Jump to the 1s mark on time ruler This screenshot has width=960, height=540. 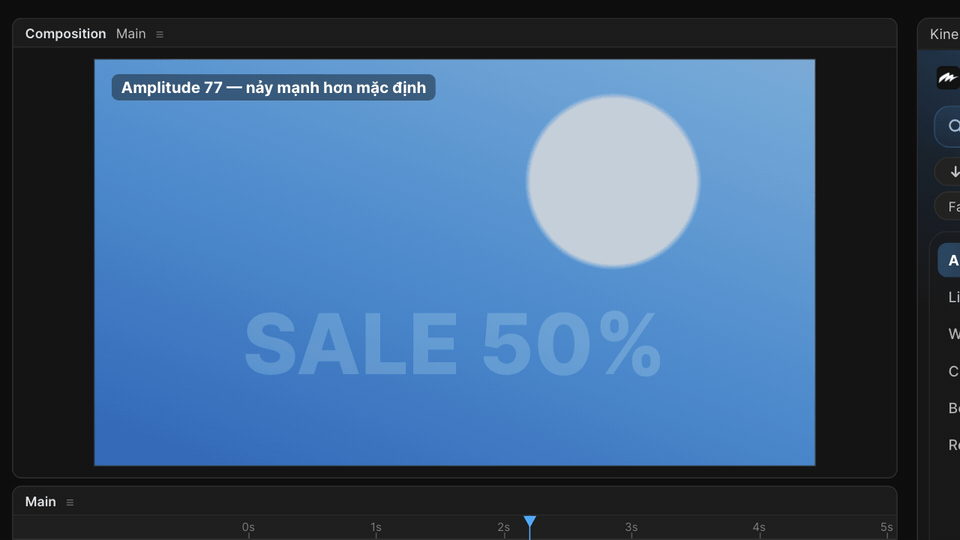pos(376,527)
